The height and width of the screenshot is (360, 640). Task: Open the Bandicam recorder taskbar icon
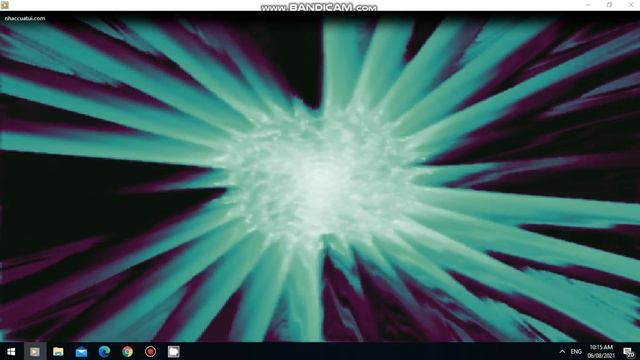[151, 351]
